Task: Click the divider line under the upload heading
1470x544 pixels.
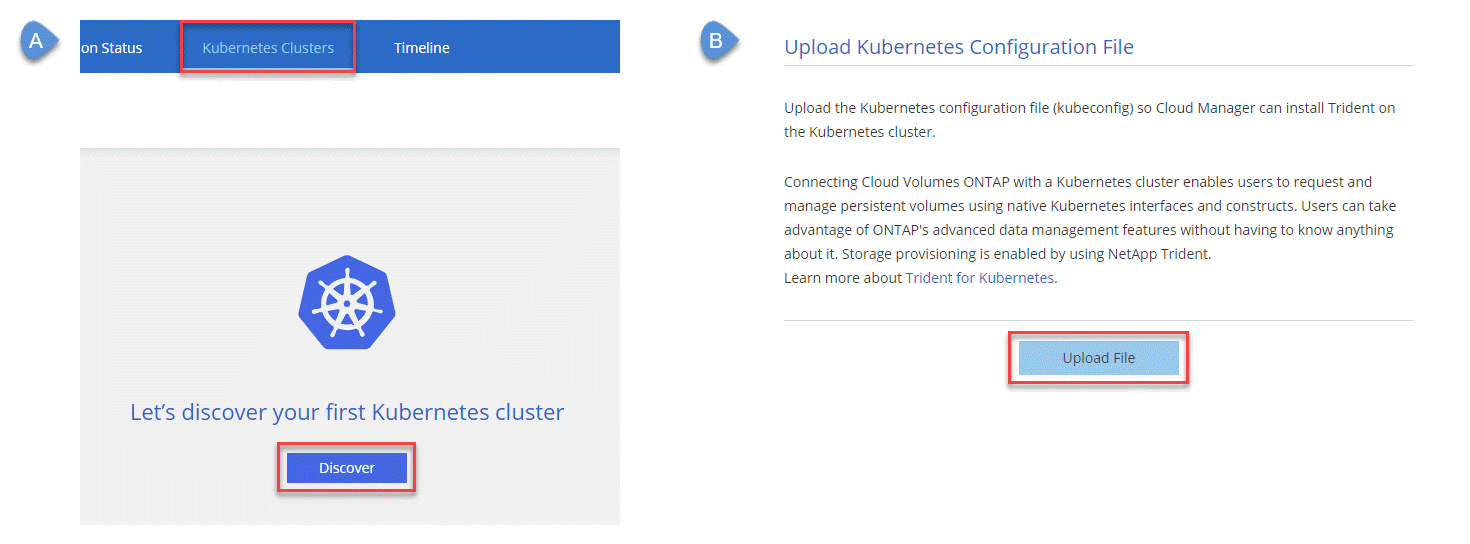Action: click(1099, 66)
